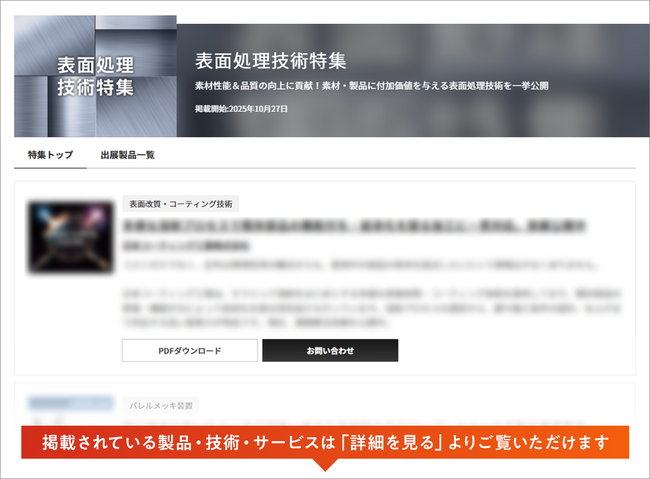This screenshot has width=650, height=479.
Task: Click the orange downward arrow below callout
Action: click(325, 464)
